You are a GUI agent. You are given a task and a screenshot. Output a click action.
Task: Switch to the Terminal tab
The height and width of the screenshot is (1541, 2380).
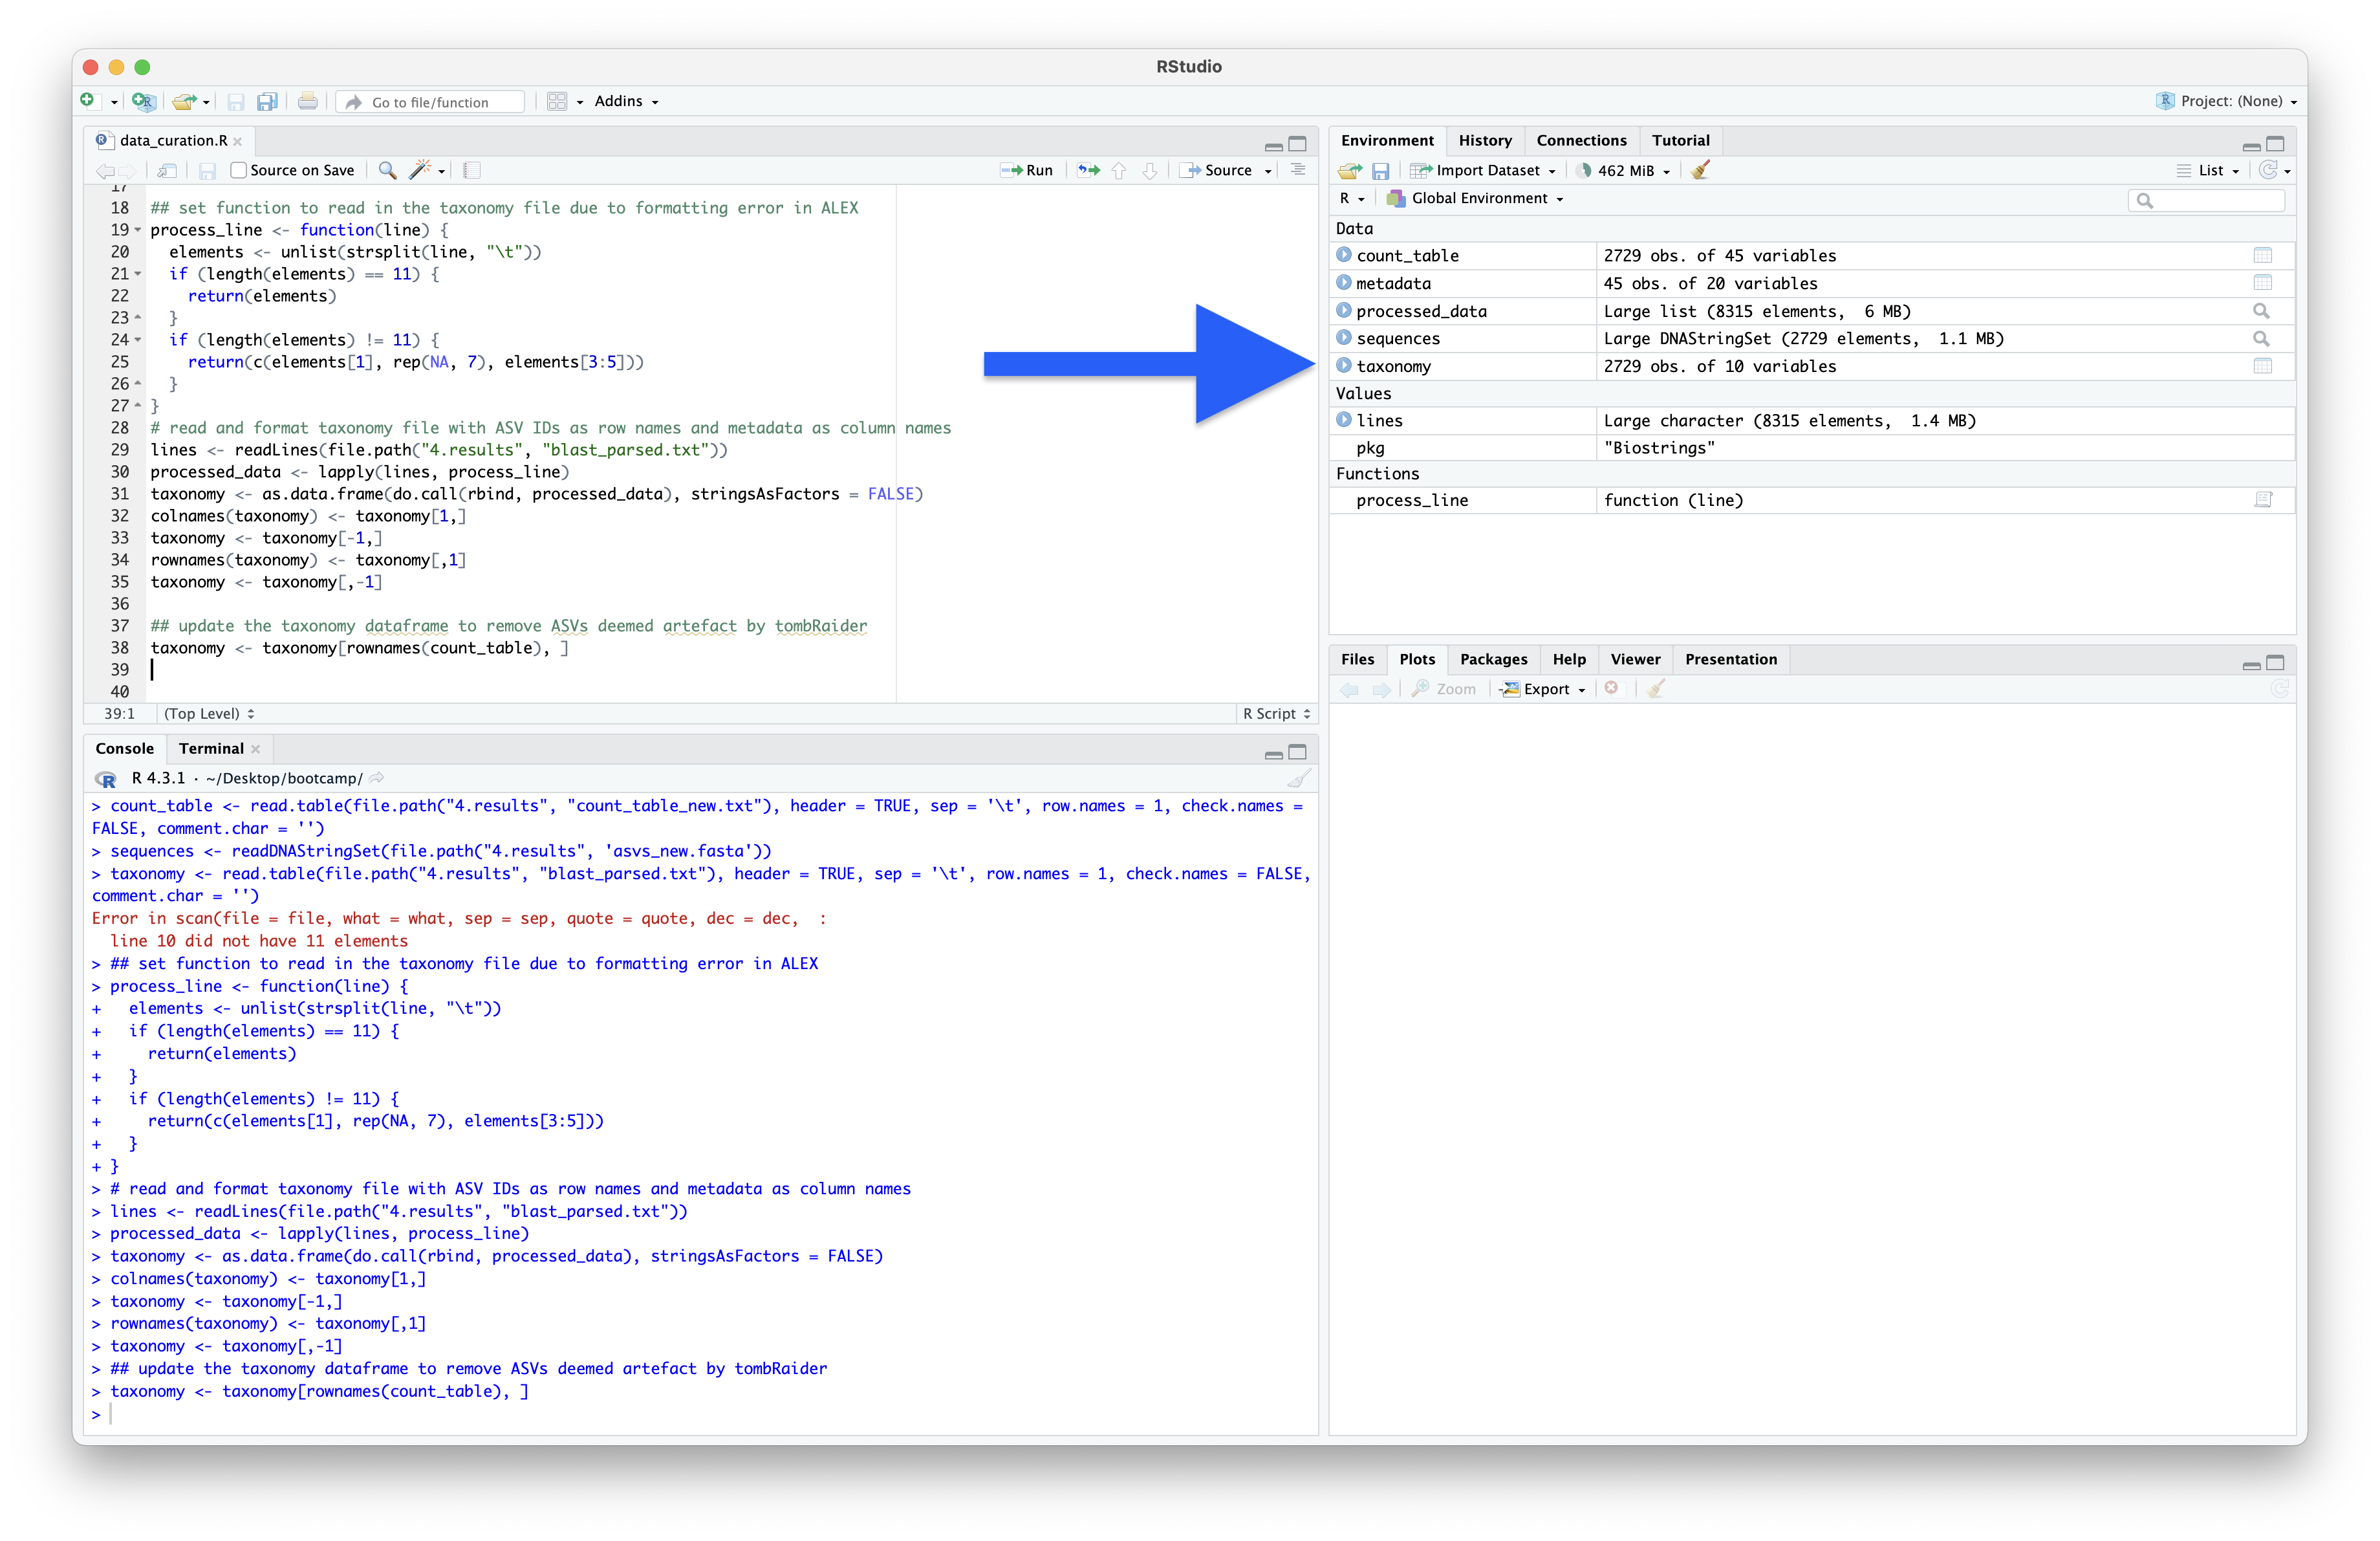[211, 748]
